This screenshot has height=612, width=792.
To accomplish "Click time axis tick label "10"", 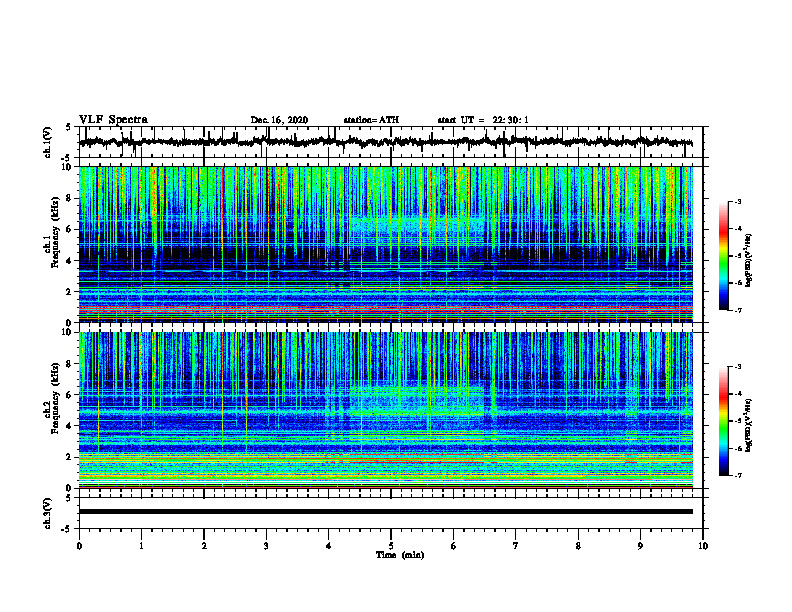I will [703, 546].
